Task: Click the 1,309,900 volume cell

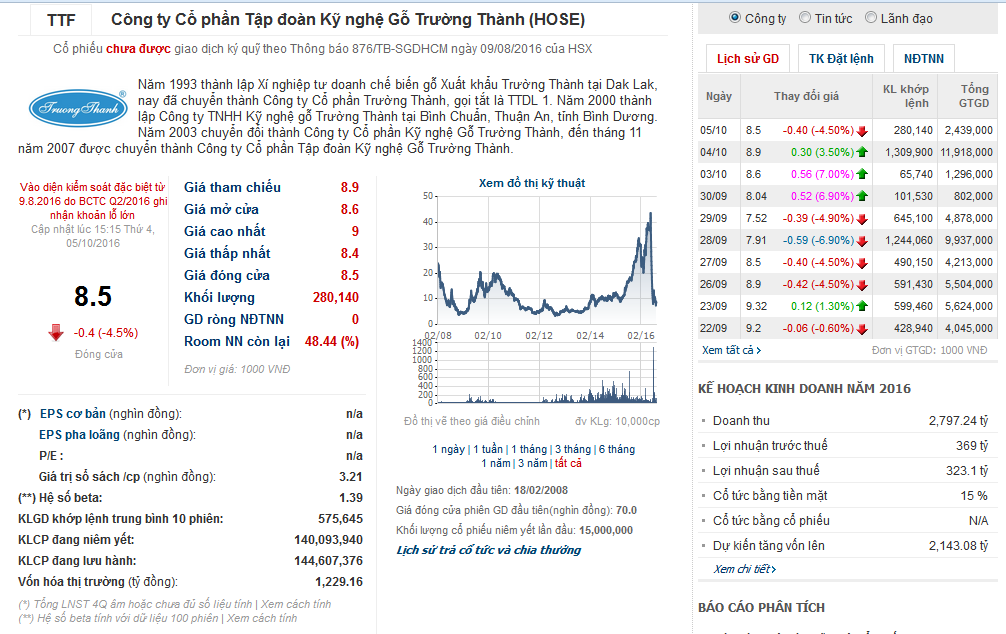Action: [x=908, y=153]
